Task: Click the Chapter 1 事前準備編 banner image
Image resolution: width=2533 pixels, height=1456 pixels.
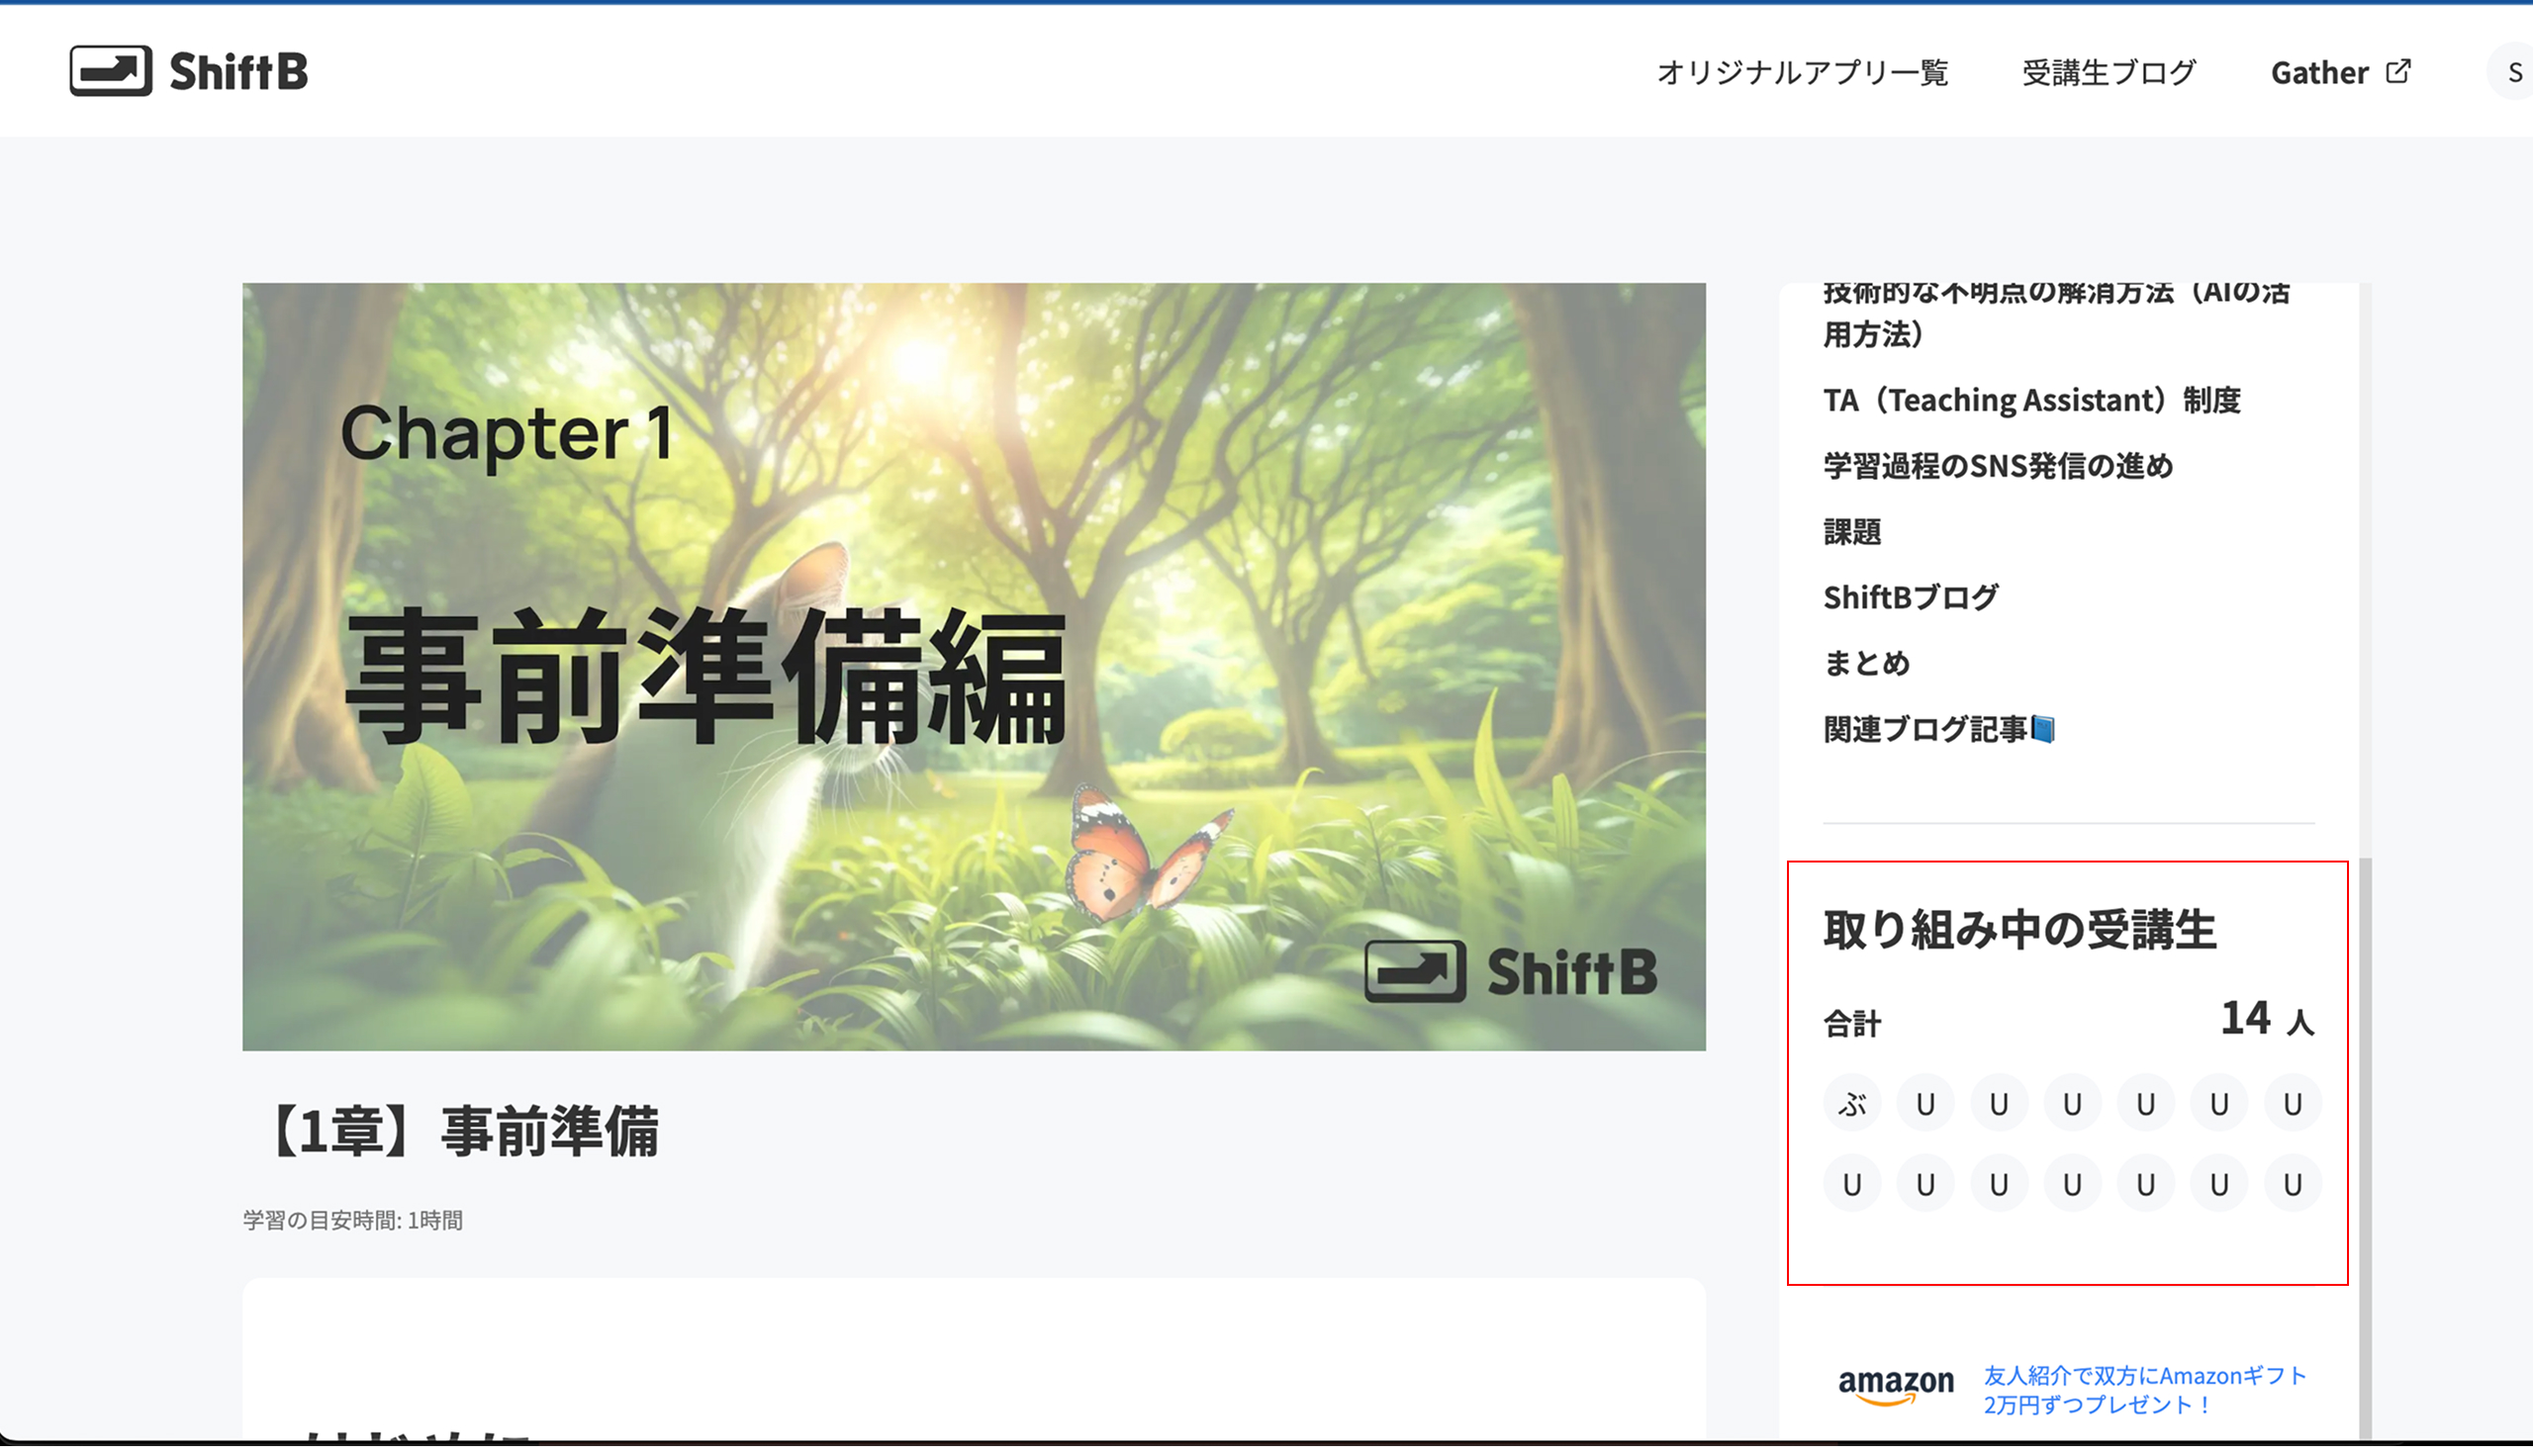Action: (973, 666)
